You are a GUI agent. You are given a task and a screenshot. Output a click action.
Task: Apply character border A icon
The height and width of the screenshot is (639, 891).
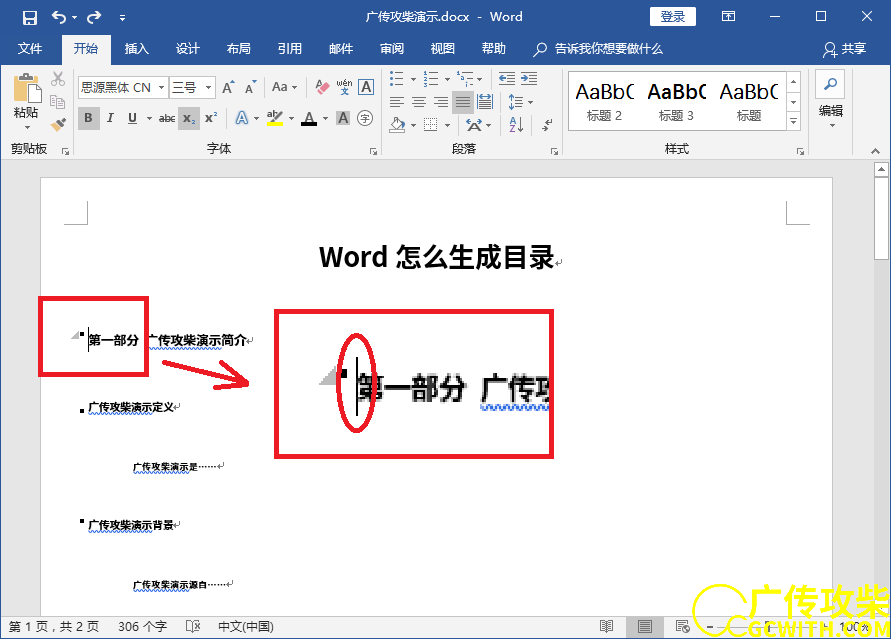click(367, 87)
